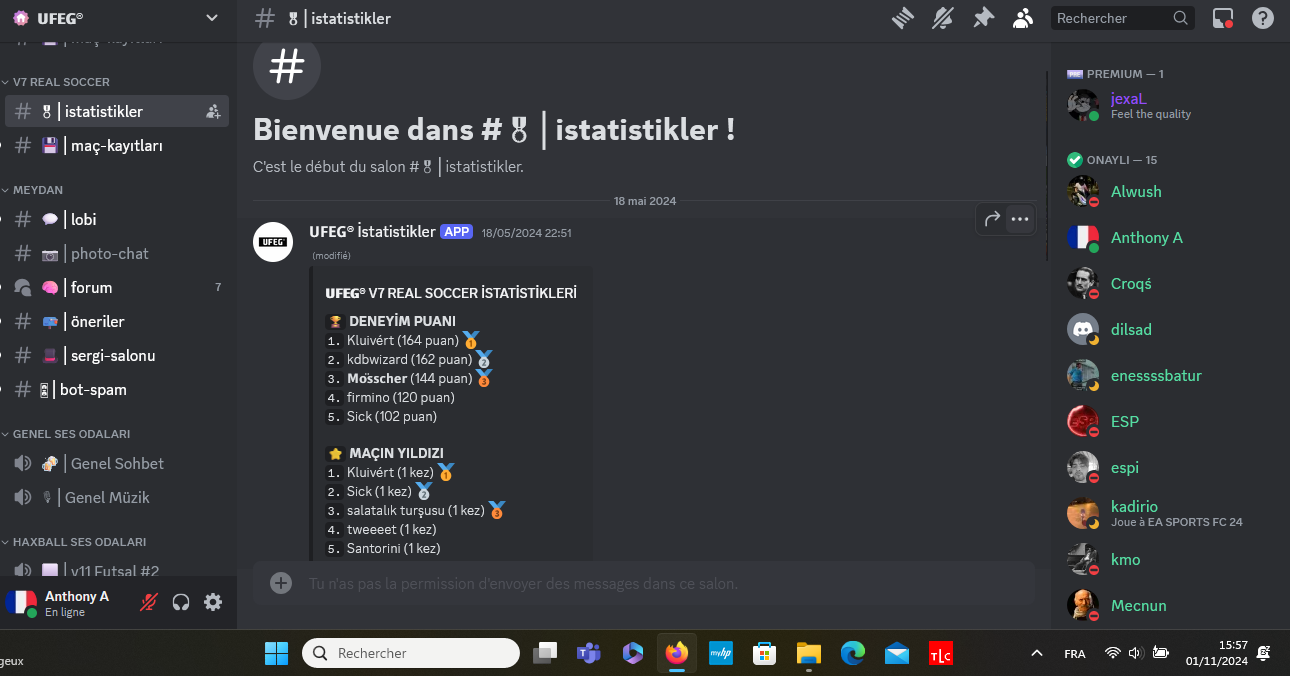Open the forum channel
The image size is (1290, 676).
(91, 288)
